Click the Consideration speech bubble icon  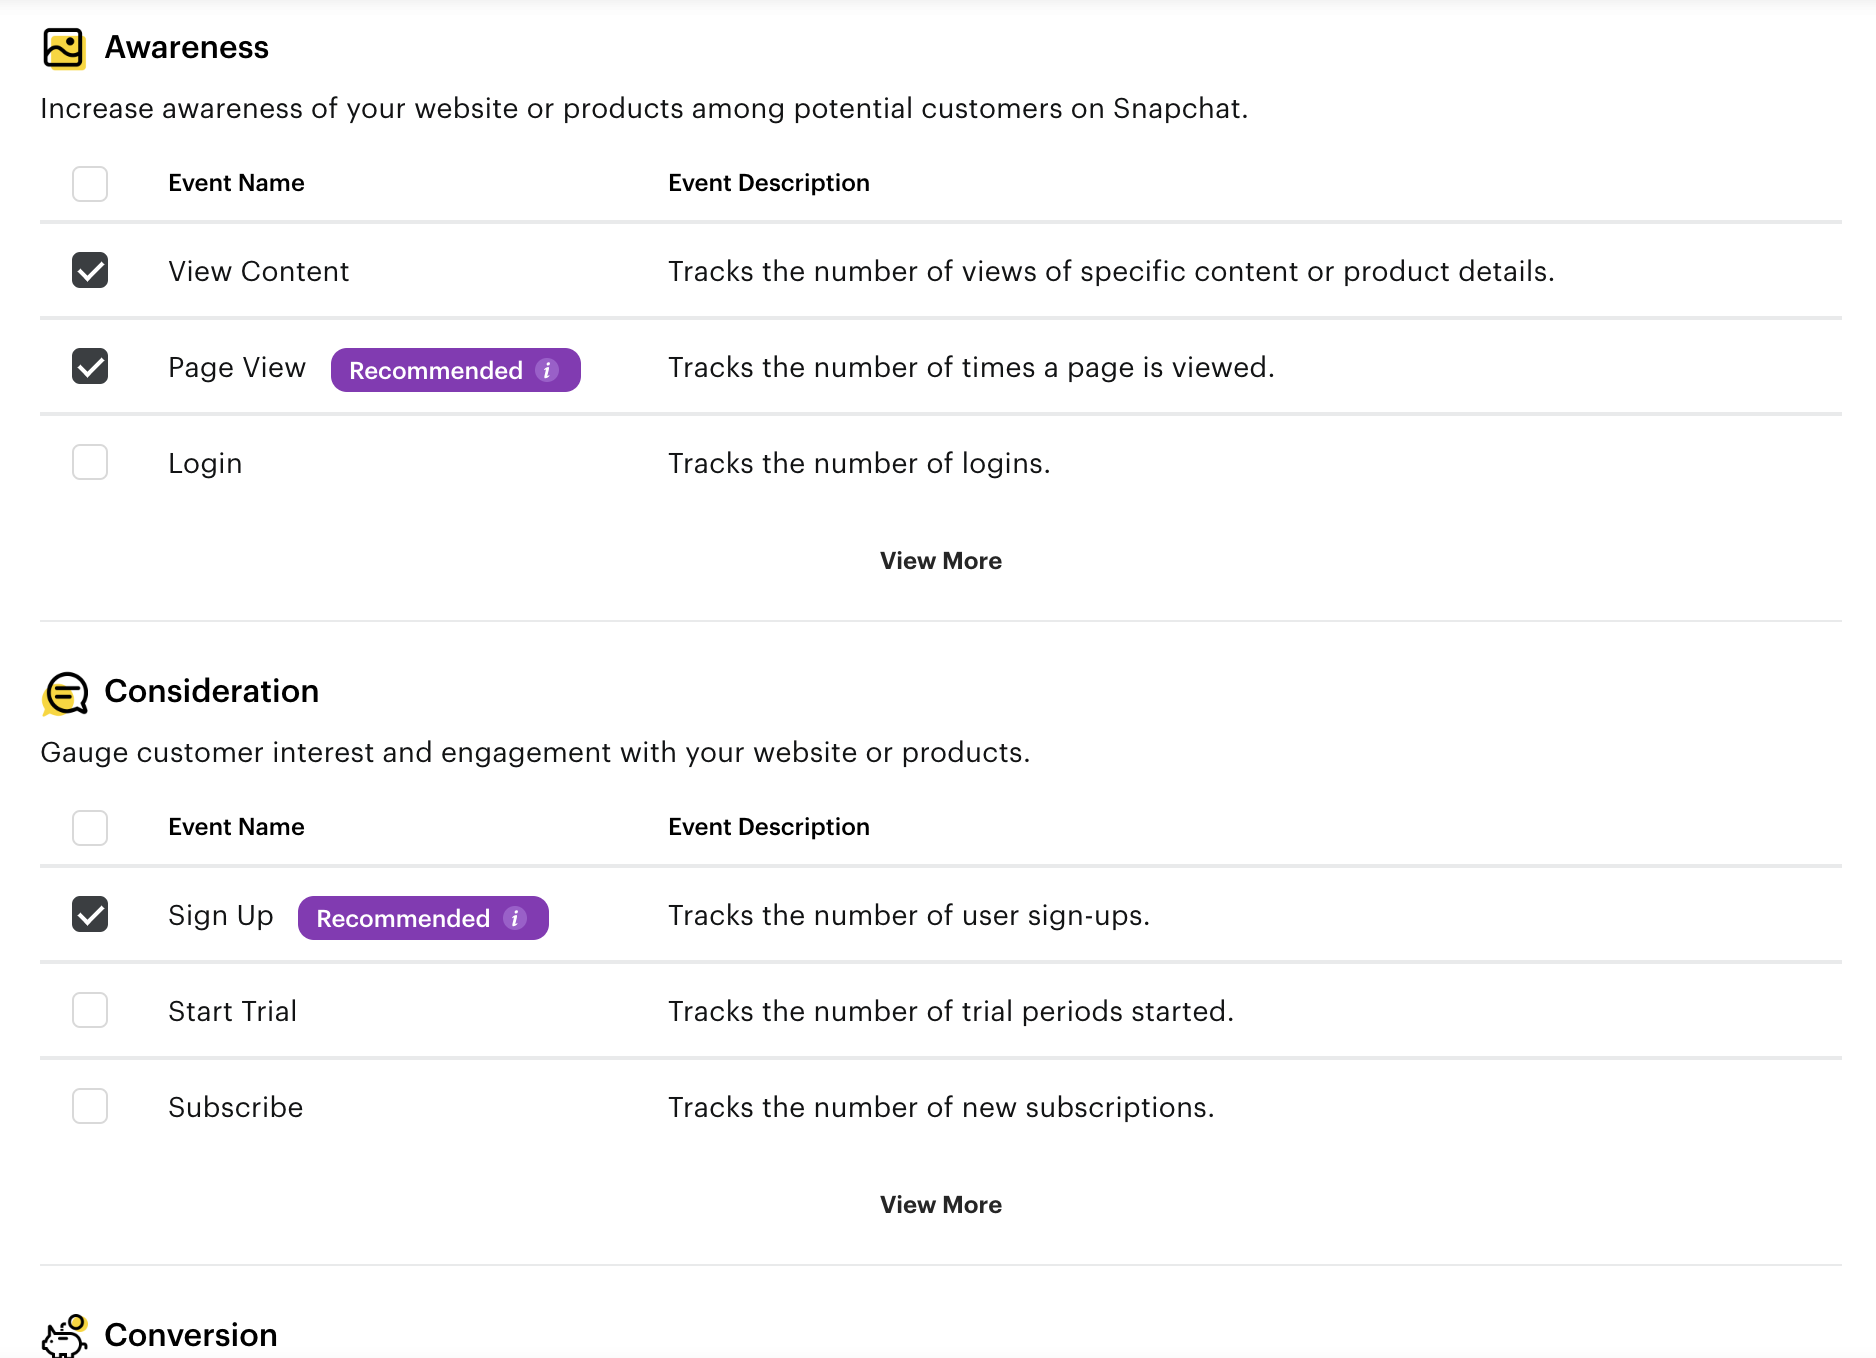click(64, 692)
